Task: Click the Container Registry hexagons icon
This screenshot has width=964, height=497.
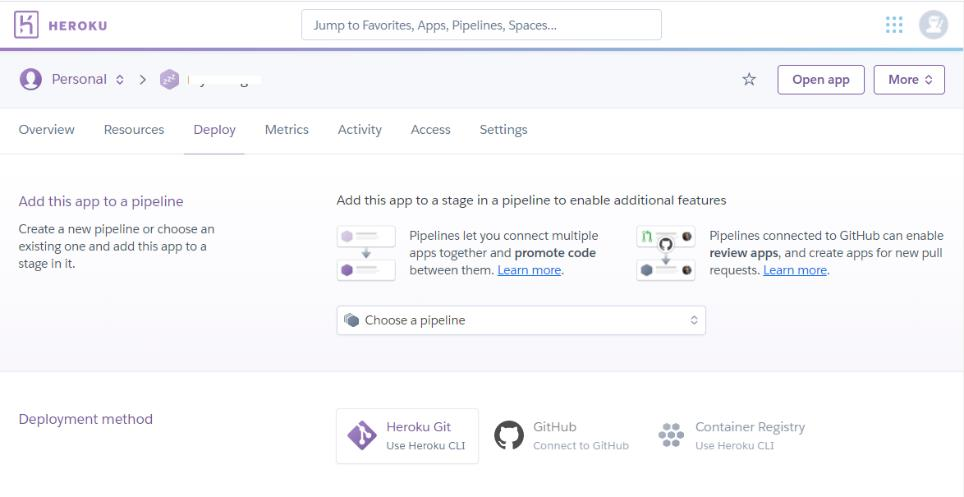Action: [671, 435]
